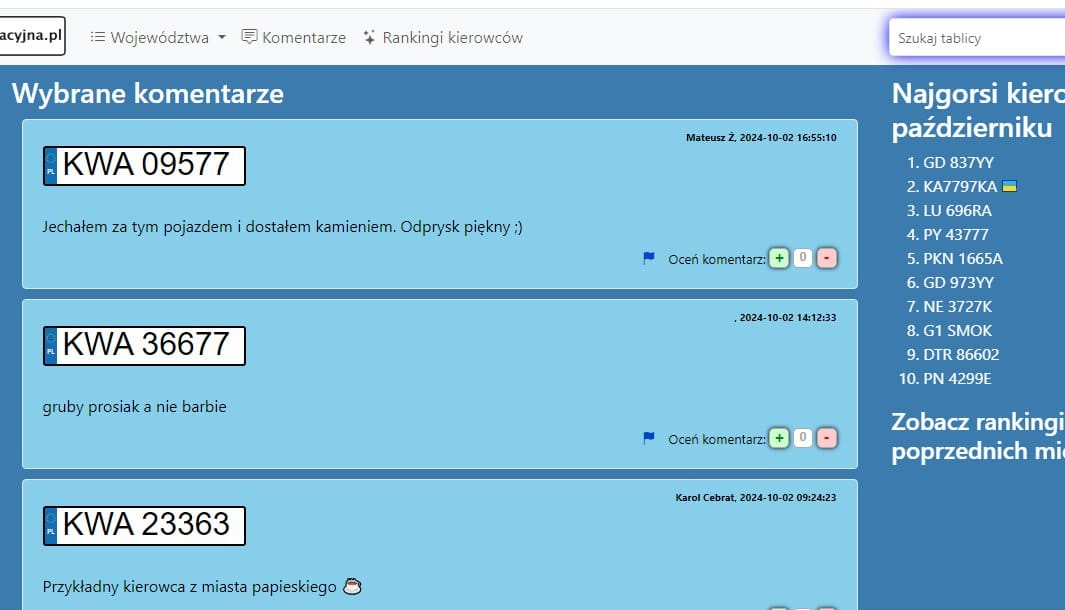Screen dimensions: 1065x610
Task: Click the score counter on KWA 09577 comment
Action: pos(803,258)
